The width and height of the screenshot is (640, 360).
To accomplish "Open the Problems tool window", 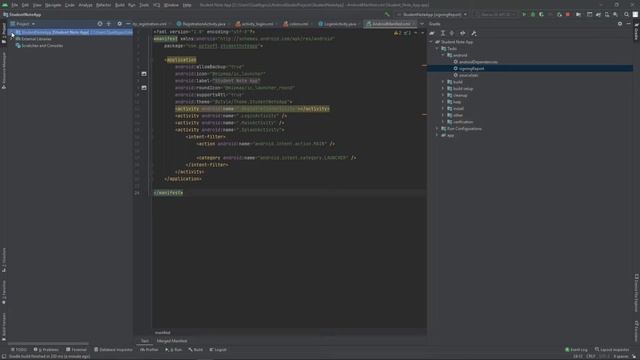I will 46,350.
